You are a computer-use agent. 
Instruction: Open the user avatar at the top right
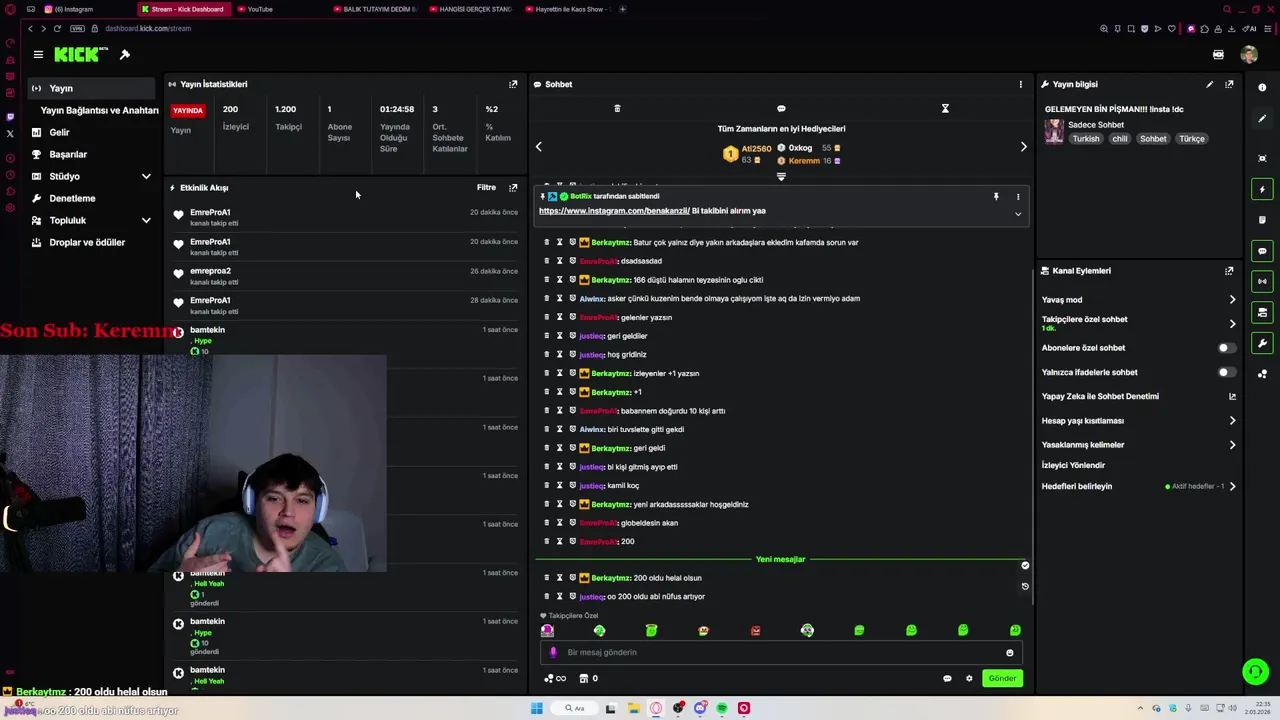(1249, 55)
